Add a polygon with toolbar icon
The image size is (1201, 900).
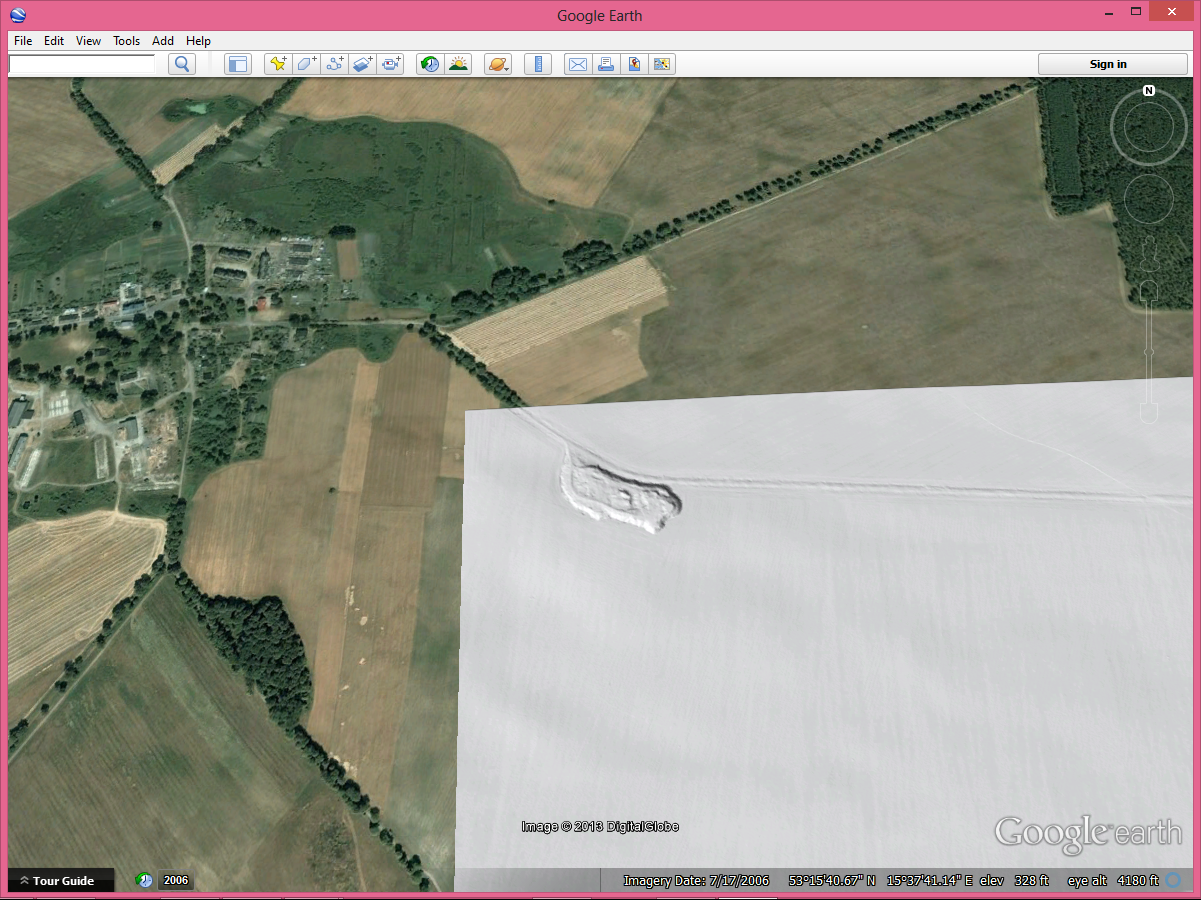(306, 64)
